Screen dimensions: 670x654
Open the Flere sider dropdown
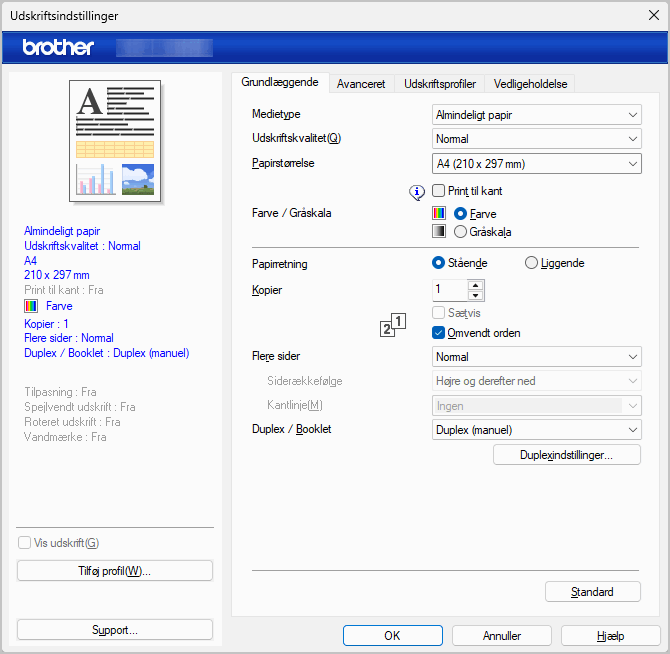click(536, 356)
